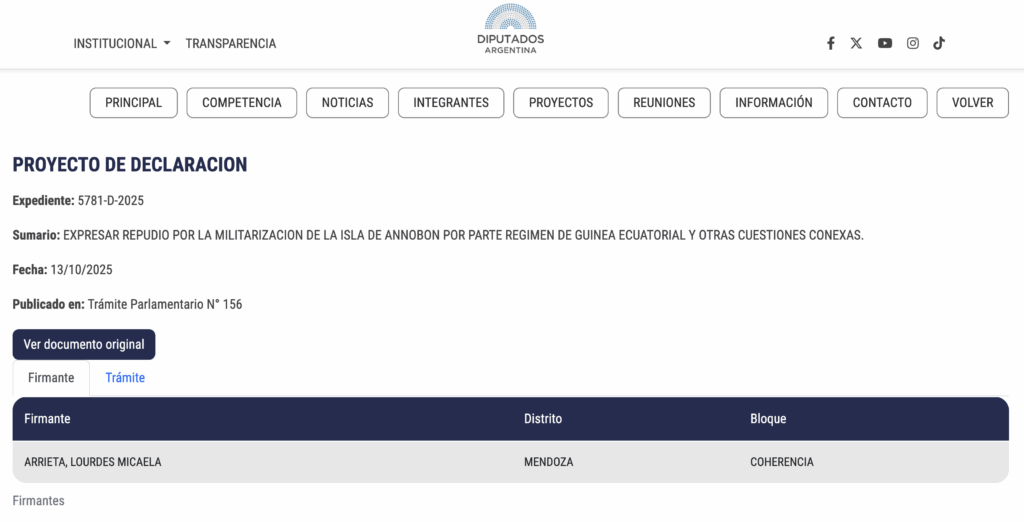Open the TikTok icon

[x=939, y=43]
